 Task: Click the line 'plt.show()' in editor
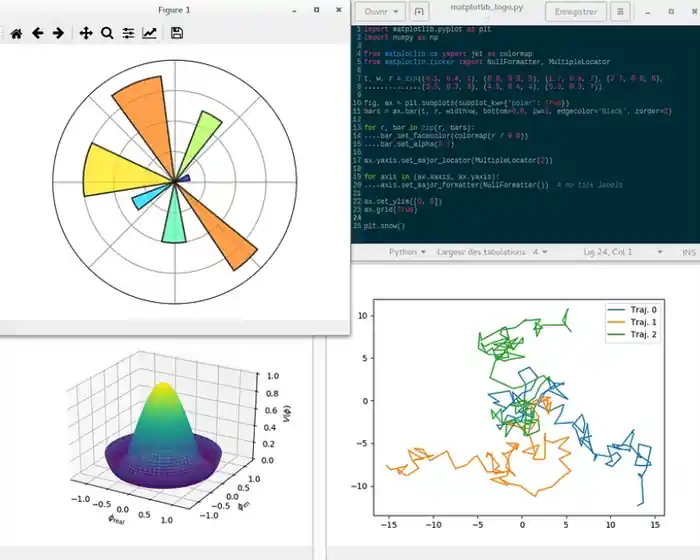(x=384, y=226)
